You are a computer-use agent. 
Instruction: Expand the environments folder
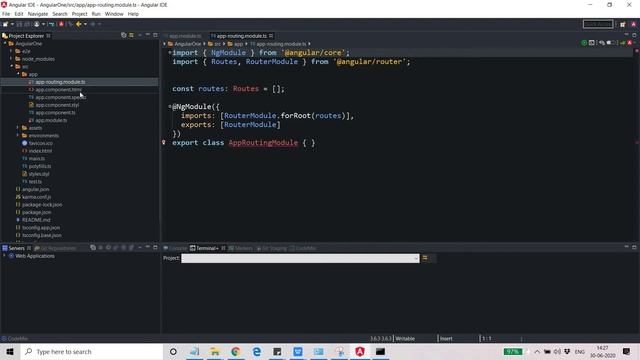(18, 136)
